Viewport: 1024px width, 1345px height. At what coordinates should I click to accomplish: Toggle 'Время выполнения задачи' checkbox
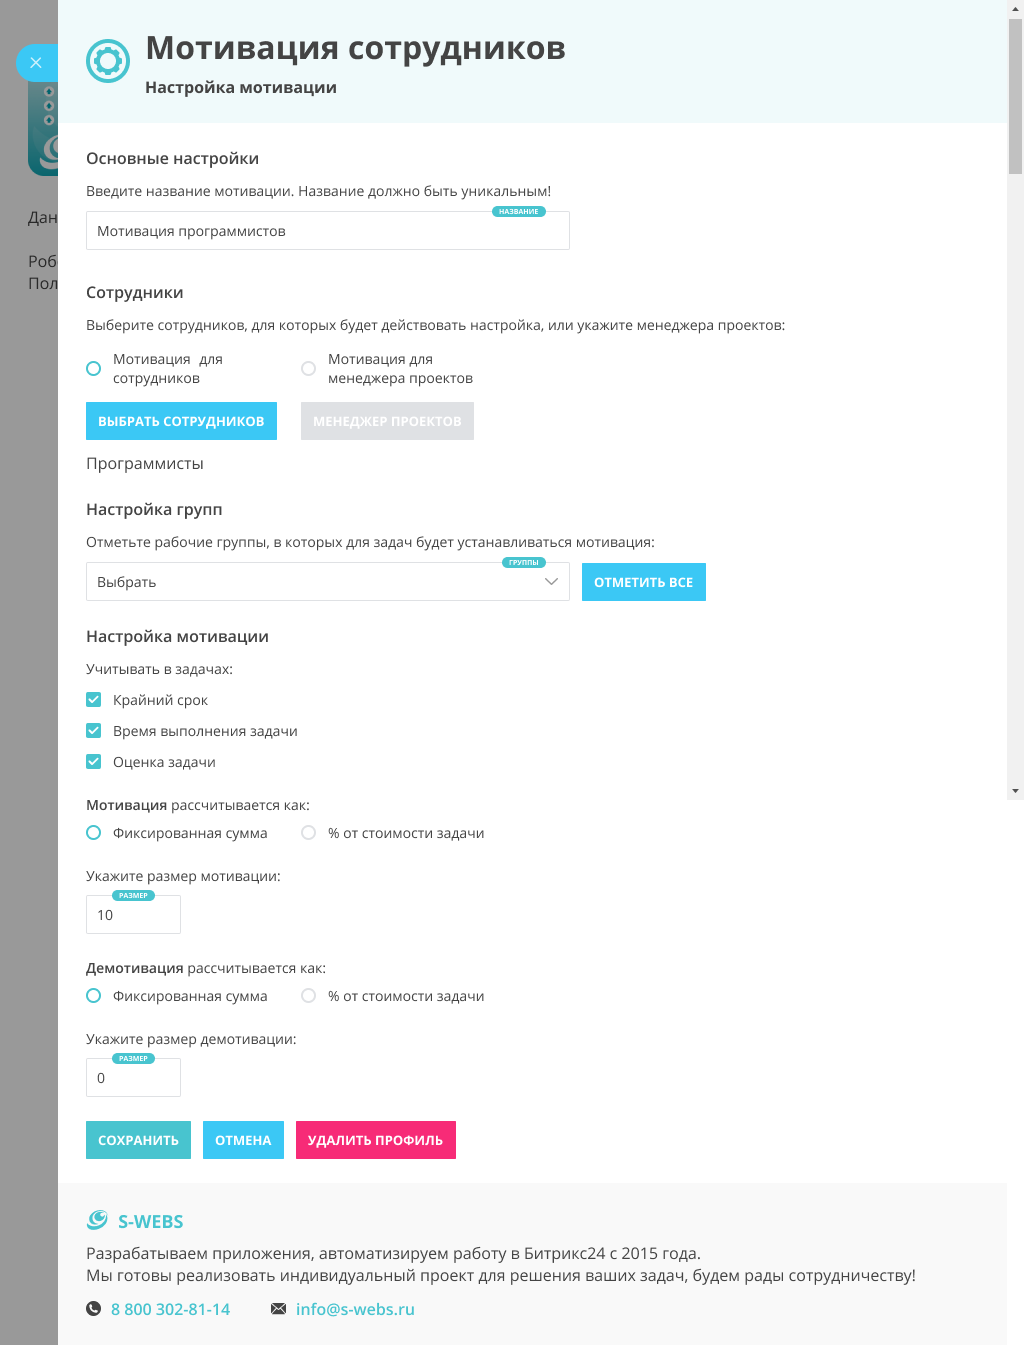[x=94, y=731]
